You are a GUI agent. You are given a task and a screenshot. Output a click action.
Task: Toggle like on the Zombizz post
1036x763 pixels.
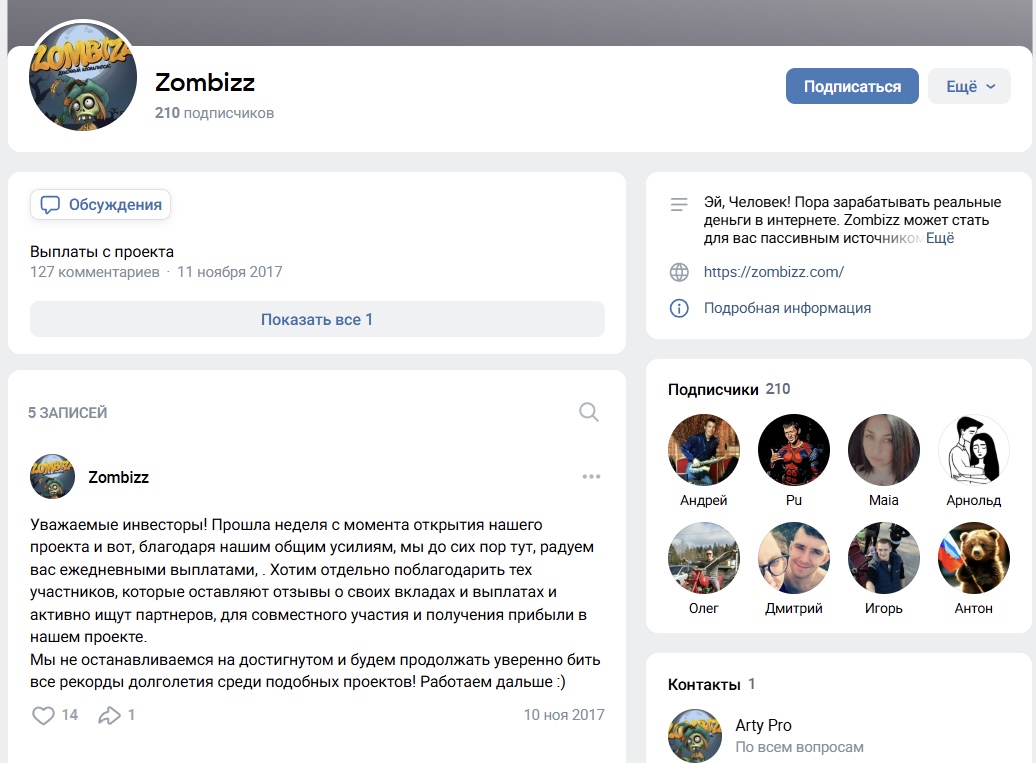pyautogui.click(x=42, y=715)
